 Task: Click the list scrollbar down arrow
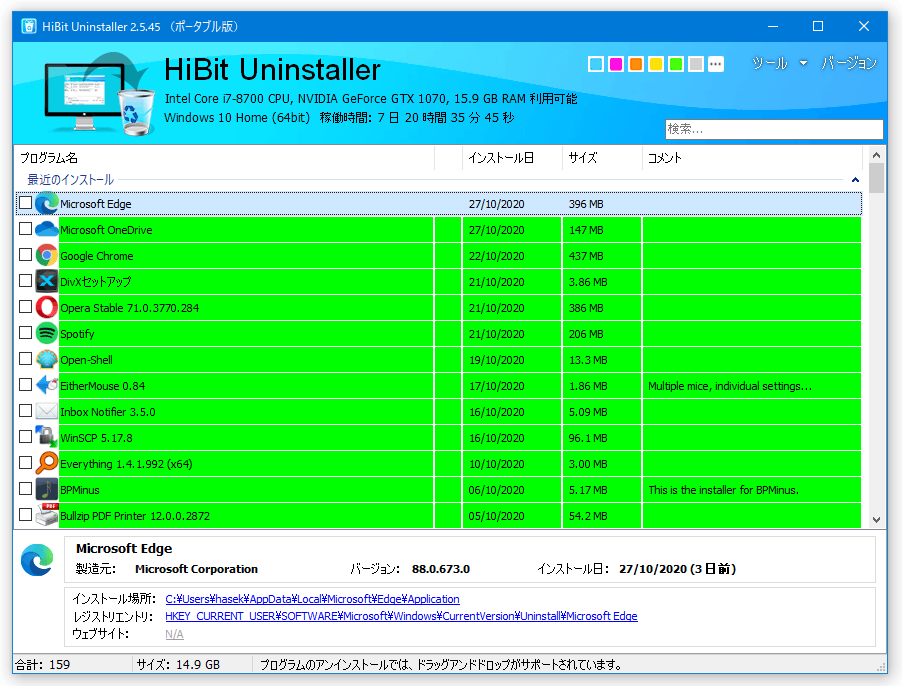coord(876,520)
